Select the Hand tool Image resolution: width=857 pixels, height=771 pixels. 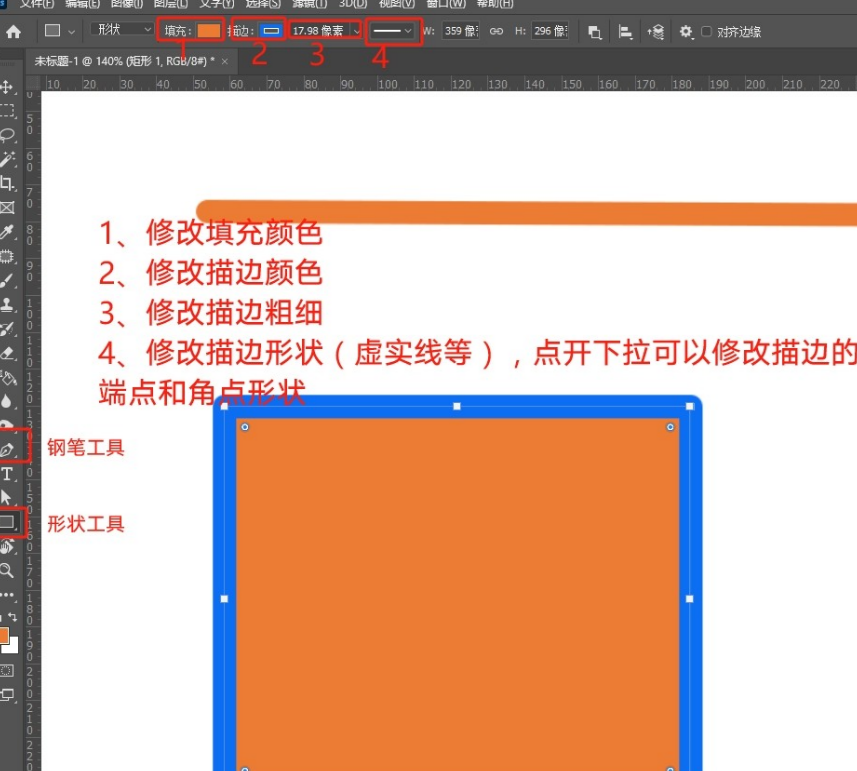[x=7, y=546]
